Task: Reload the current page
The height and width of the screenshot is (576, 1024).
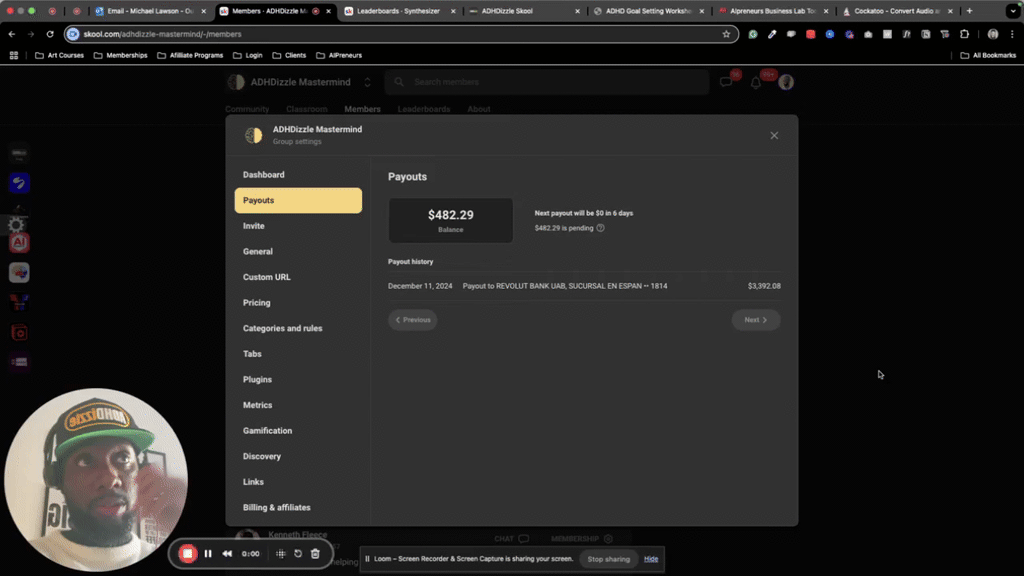Action: (x=50, y=34)
